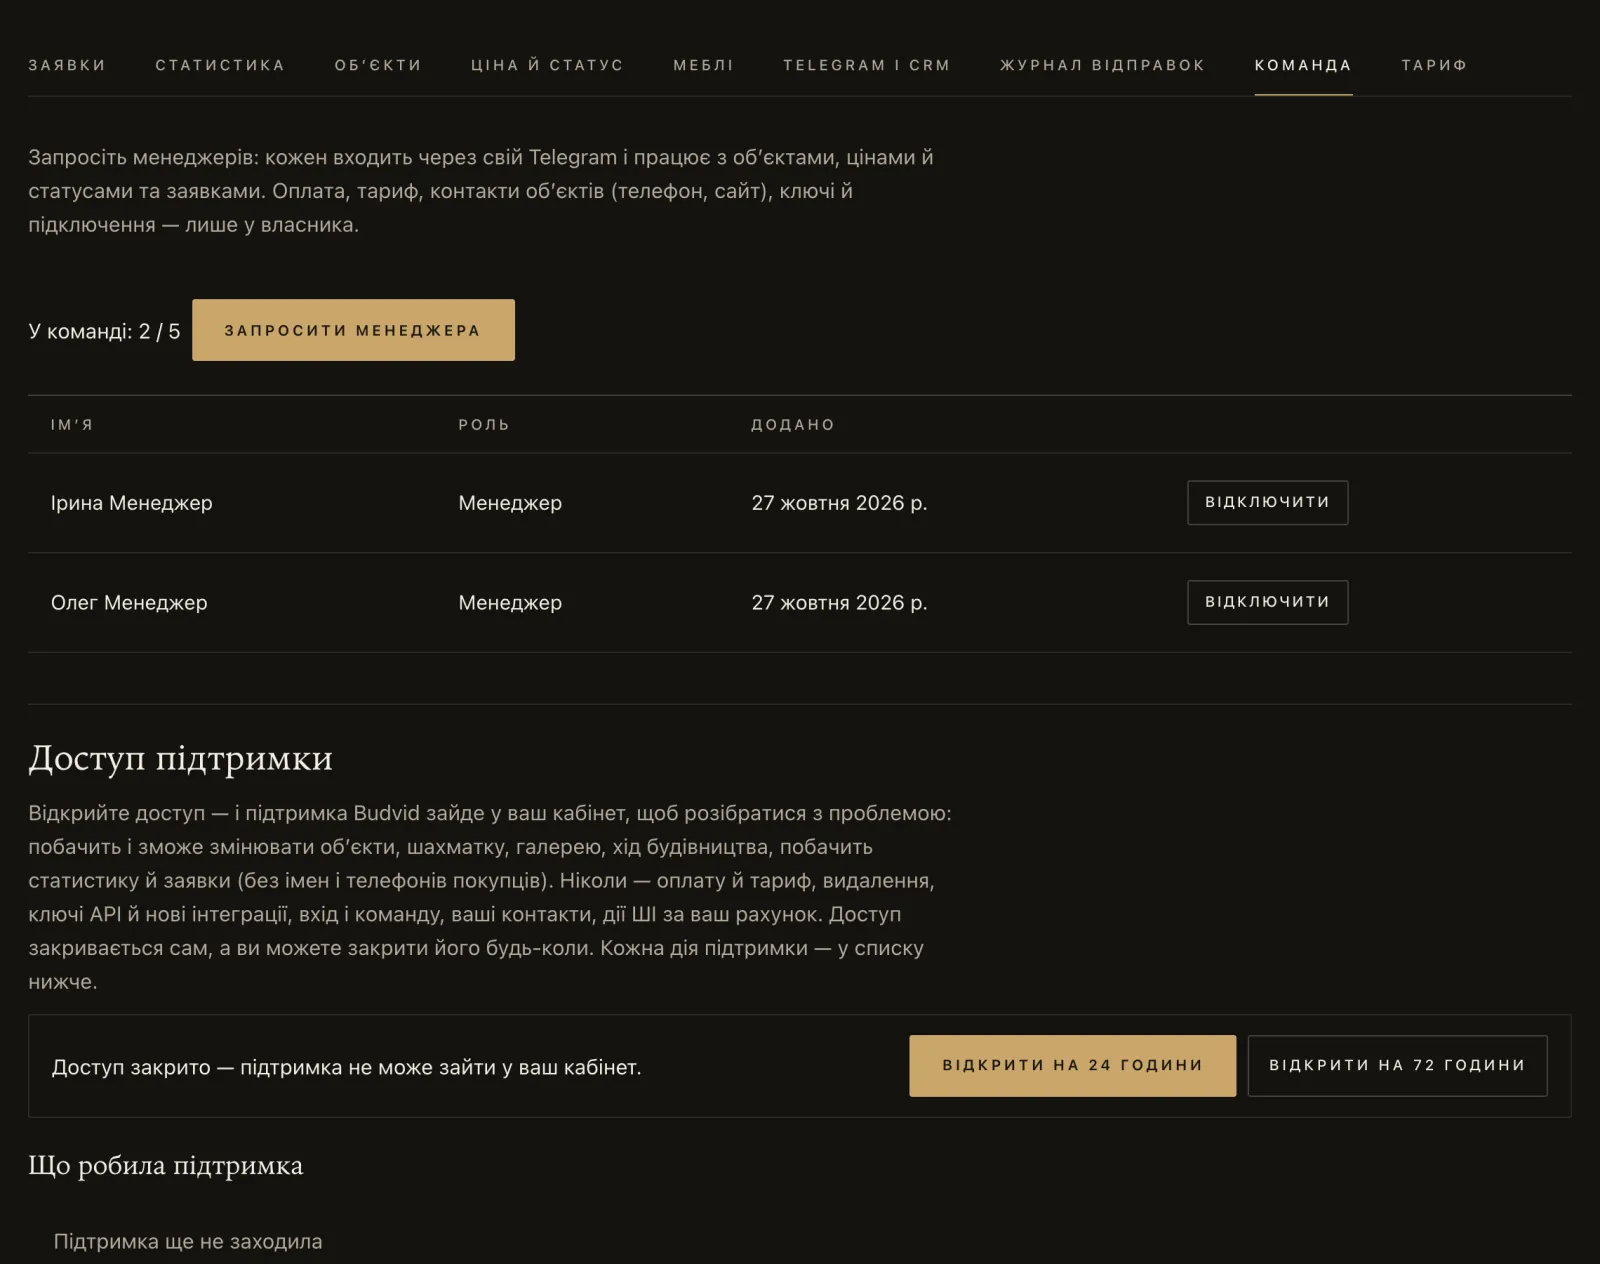Viewport: 1600px width, 1264px height.
Task: Click the Підтримка ще не заходила entry
Action: pyautogui.click(x=188, y=1242)
